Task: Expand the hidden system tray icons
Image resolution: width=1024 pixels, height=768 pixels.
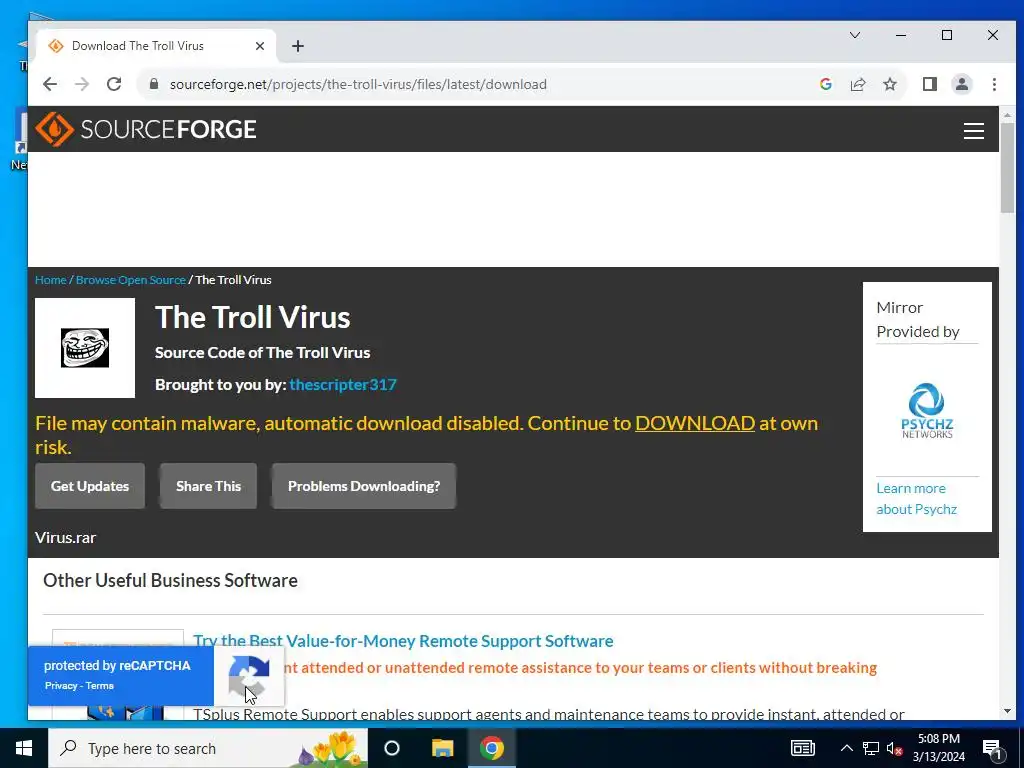Action: coord(846,748)
